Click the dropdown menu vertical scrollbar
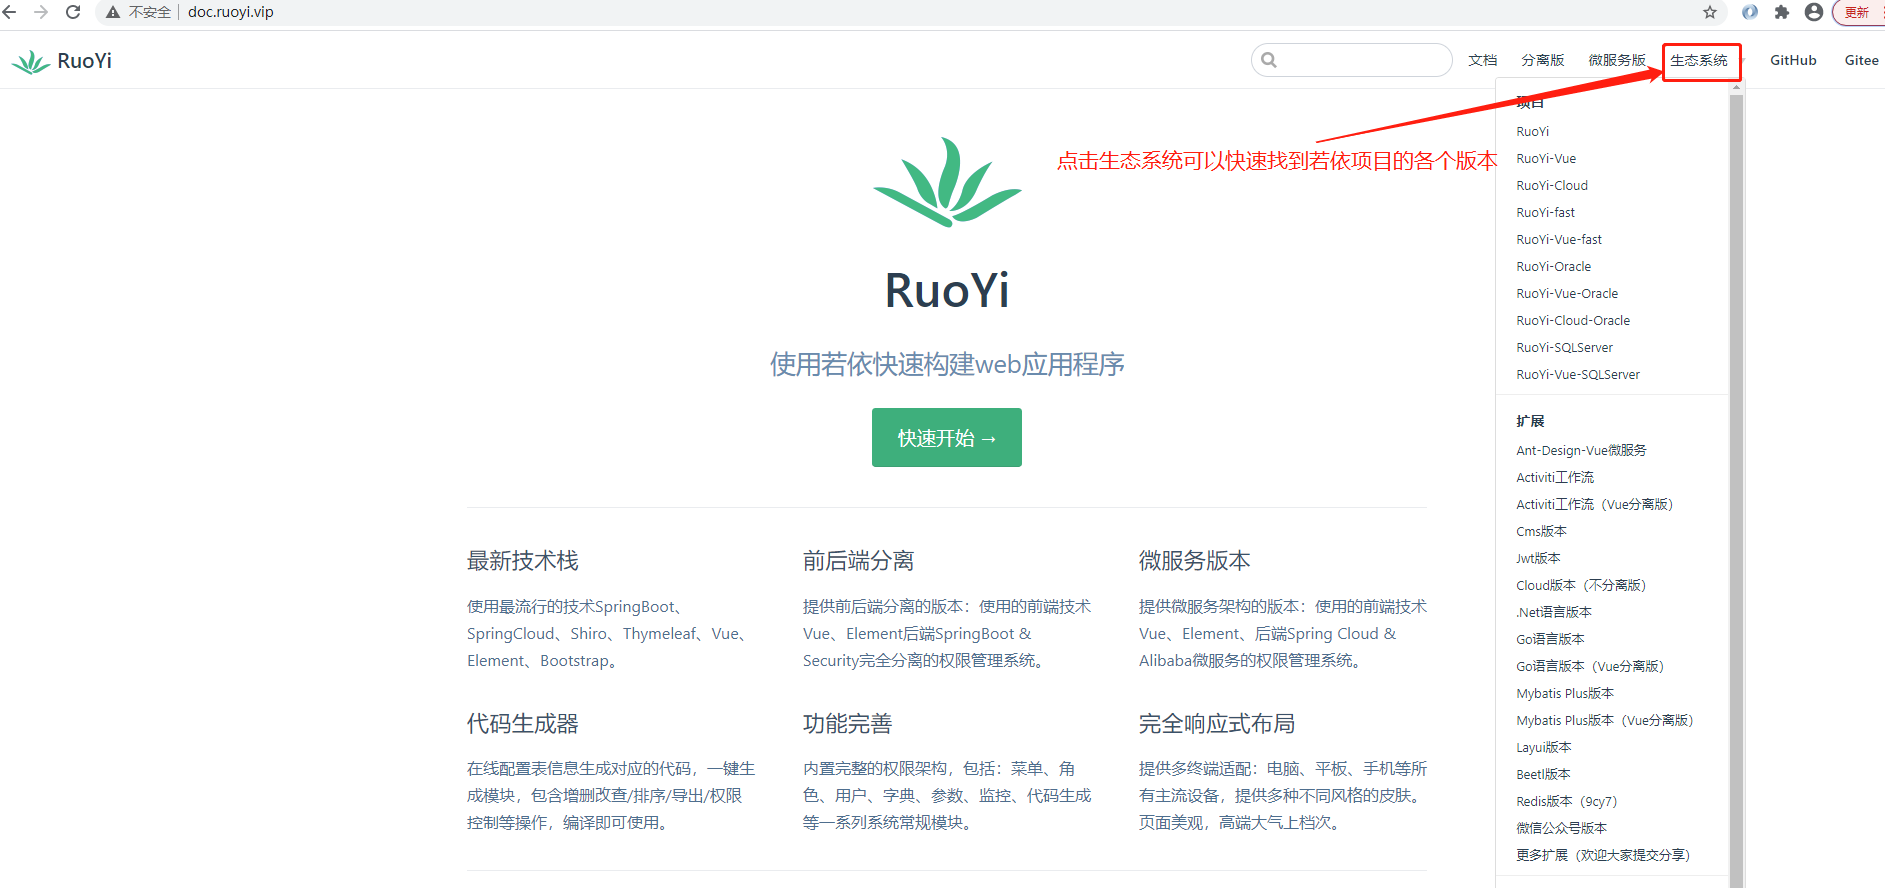 [1736, 490]
